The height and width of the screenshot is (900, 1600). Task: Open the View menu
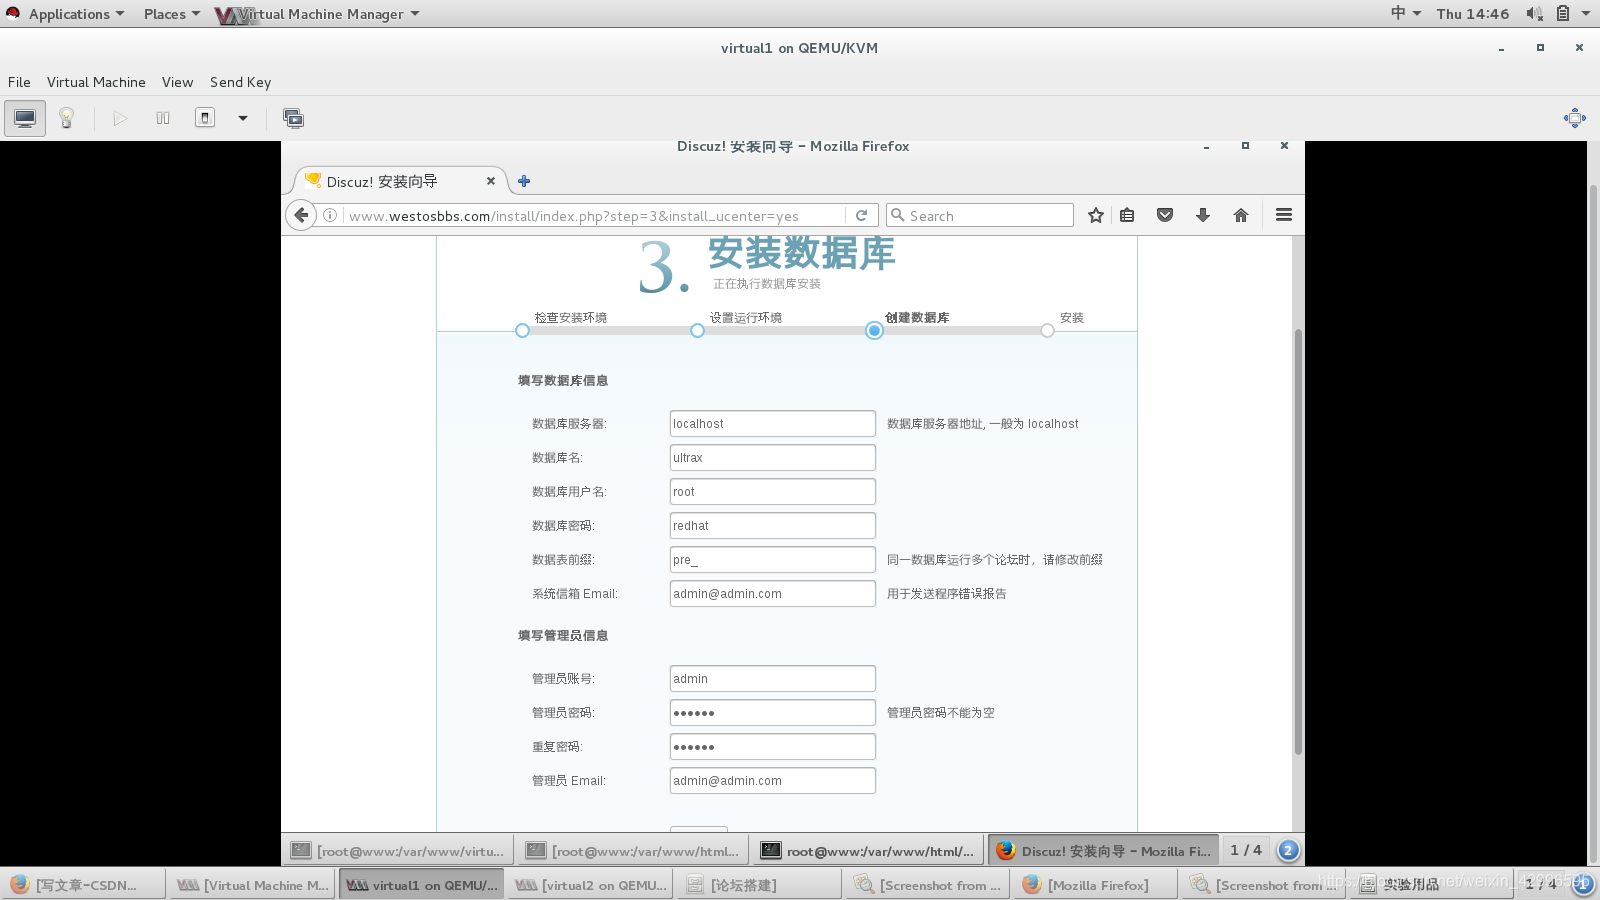click(177, 82)
